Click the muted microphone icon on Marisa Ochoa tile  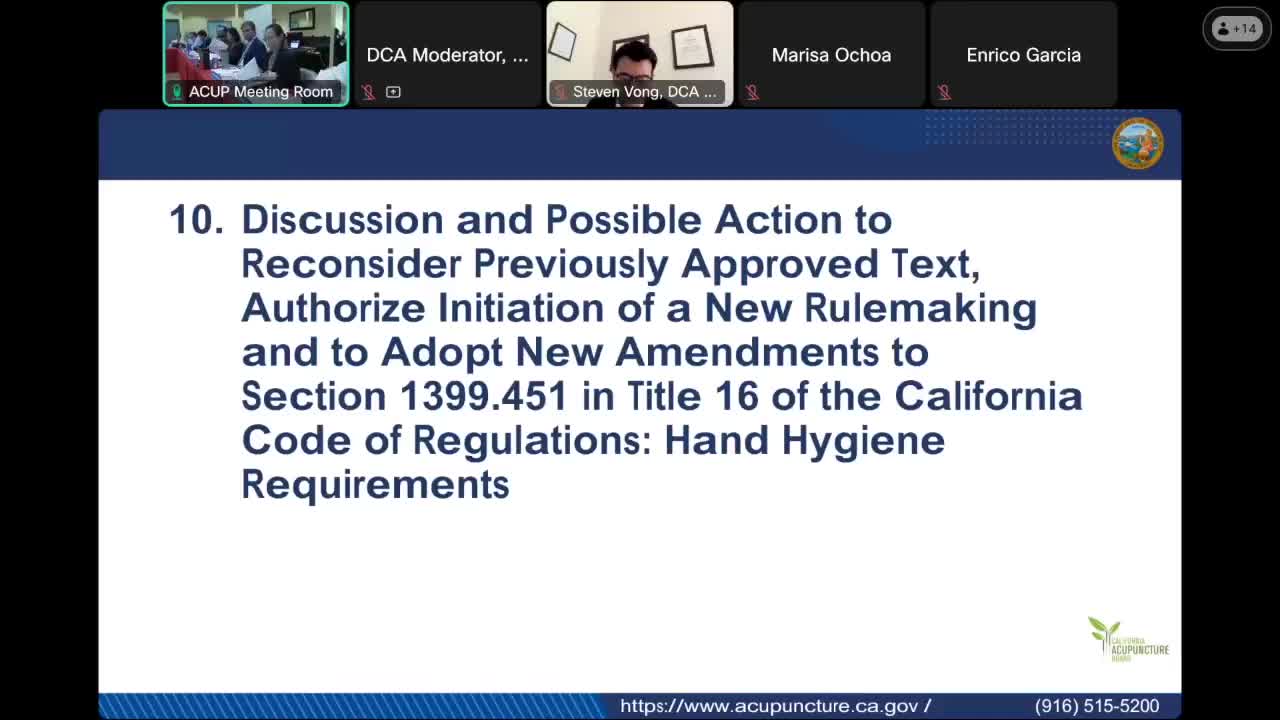pos(752,92)
